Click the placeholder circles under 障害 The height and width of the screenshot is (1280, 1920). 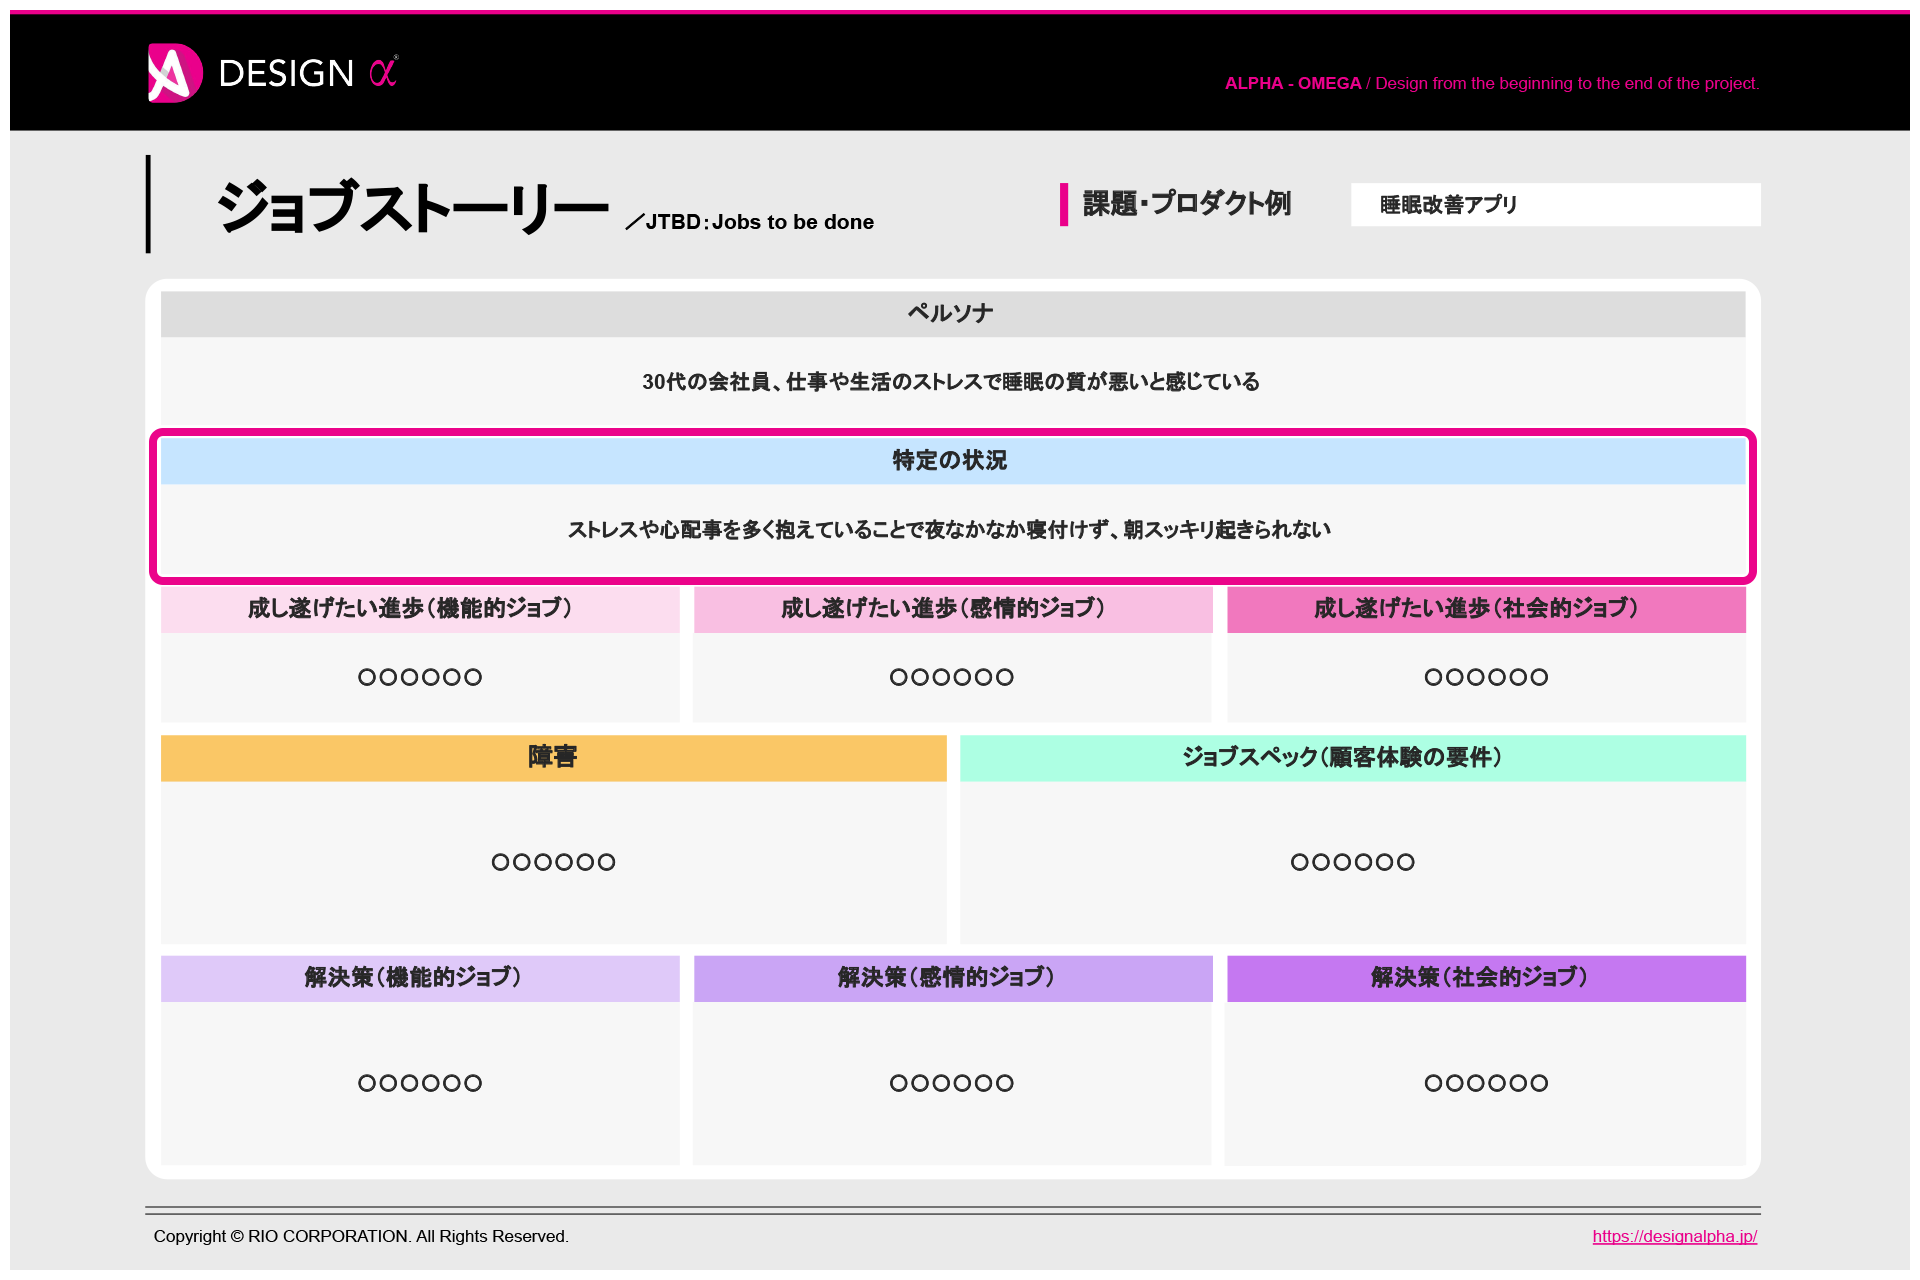point(553,862)
